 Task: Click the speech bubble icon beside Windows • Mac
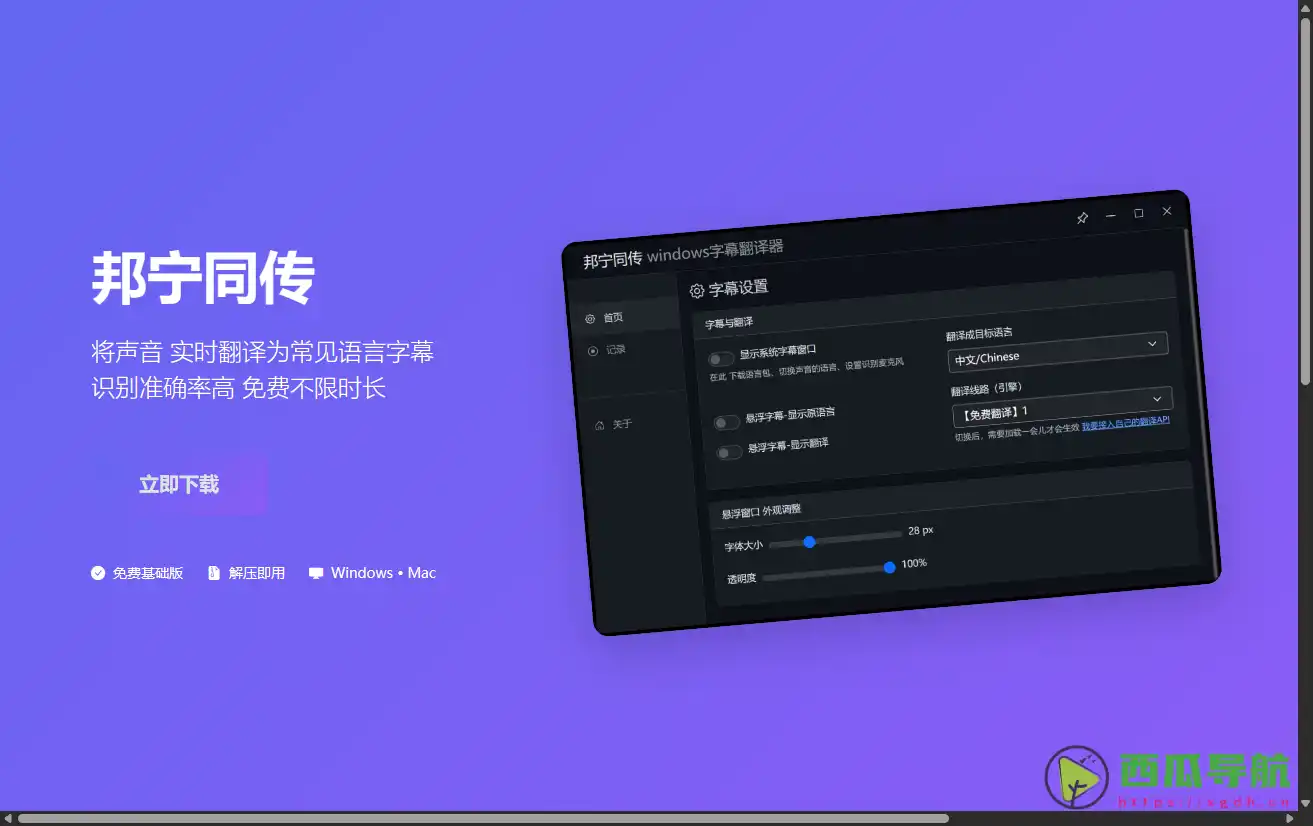(315, 572)
